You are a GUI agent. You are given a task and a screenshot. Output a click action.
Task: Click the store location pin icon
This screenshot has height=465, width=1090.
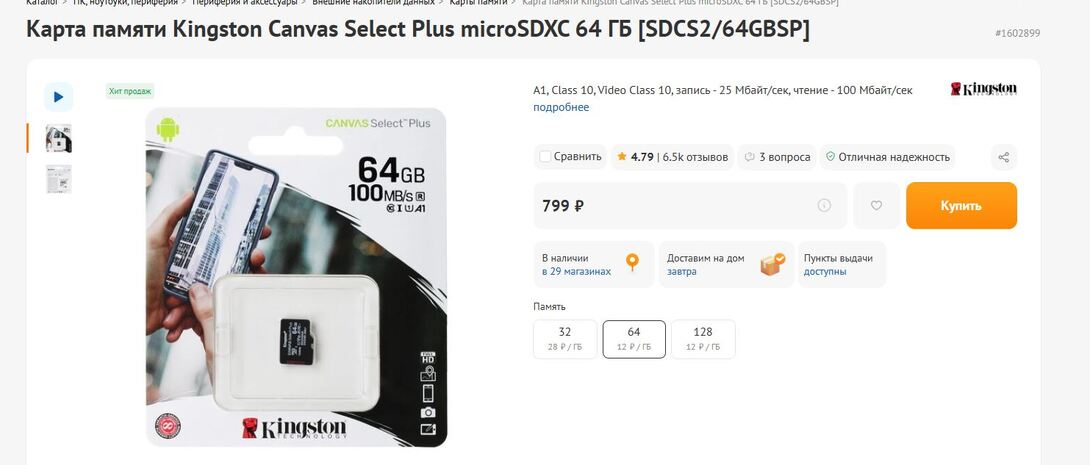632,263
